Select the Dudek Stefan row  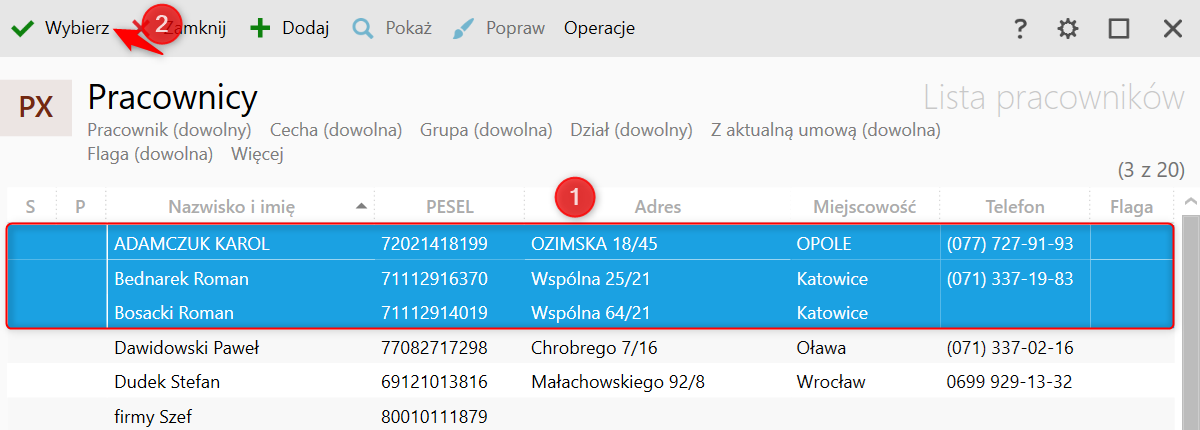pyautogui.click(x=591, y=382)
